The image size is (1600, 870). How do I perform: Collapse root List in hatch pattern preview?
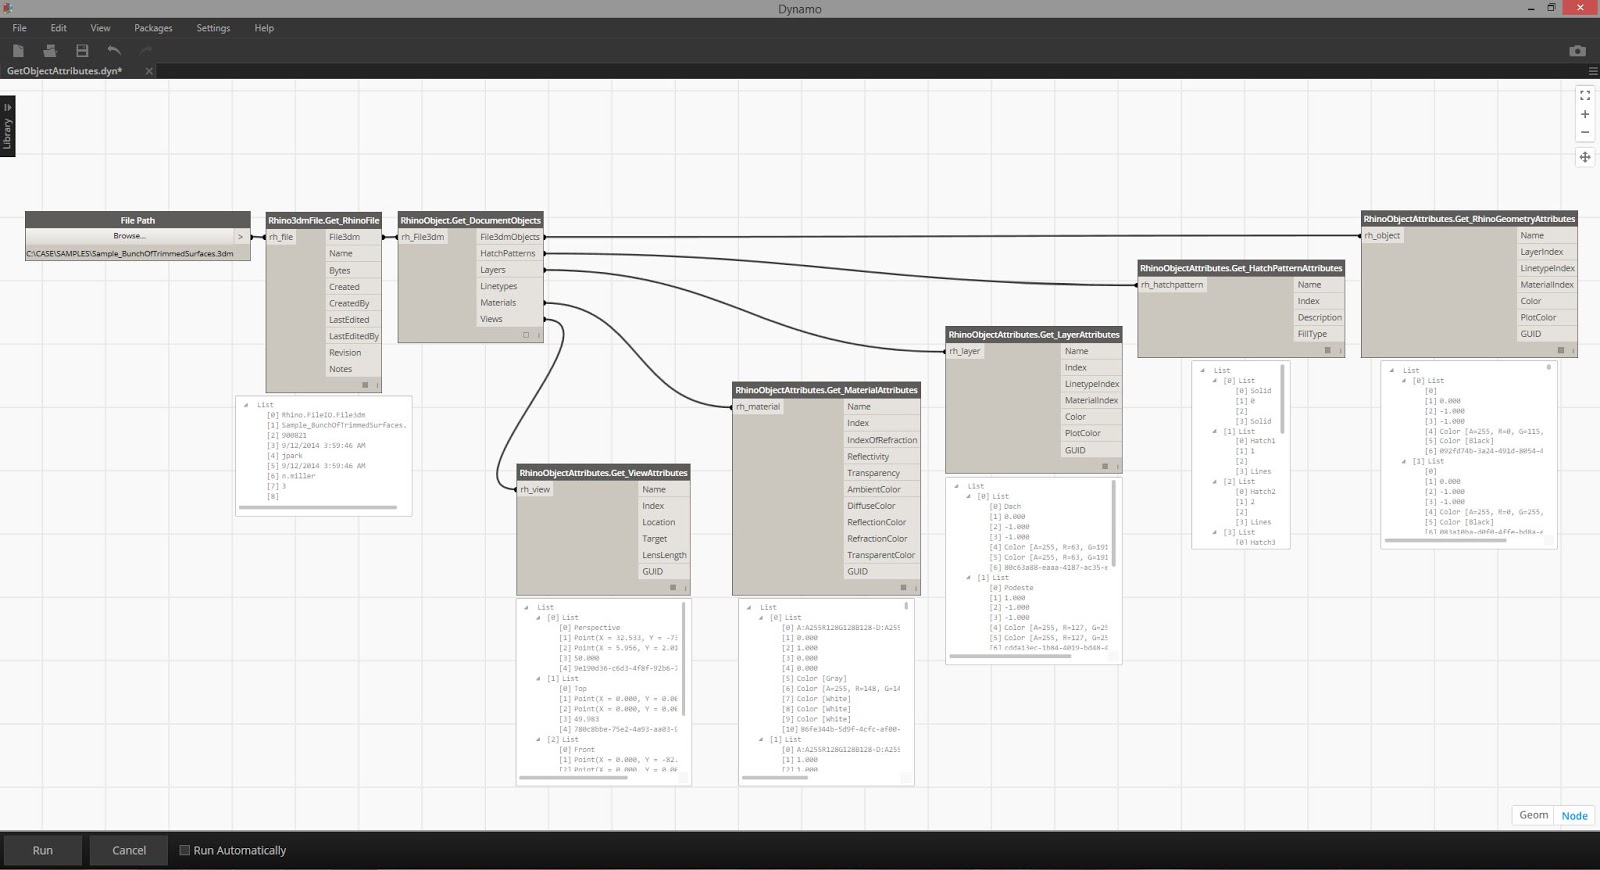coord(1203,370)
